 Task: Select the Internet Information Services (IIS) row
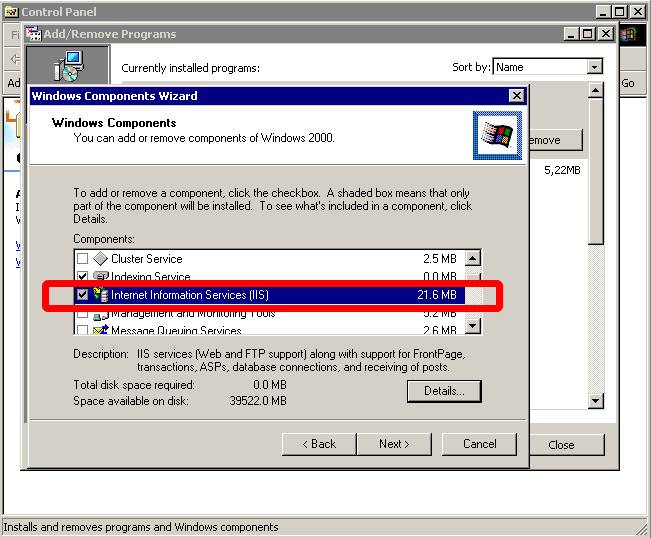tap(260, 295)
